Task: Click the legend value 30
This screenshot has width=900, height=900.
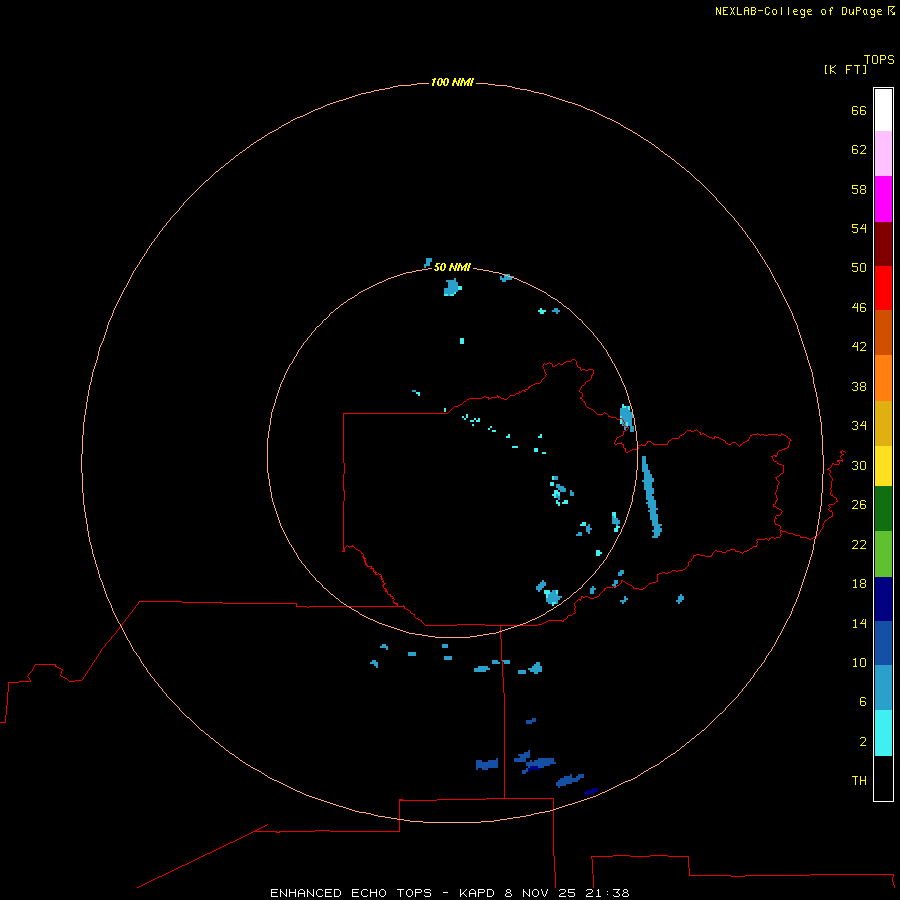Action: [859, 465]
